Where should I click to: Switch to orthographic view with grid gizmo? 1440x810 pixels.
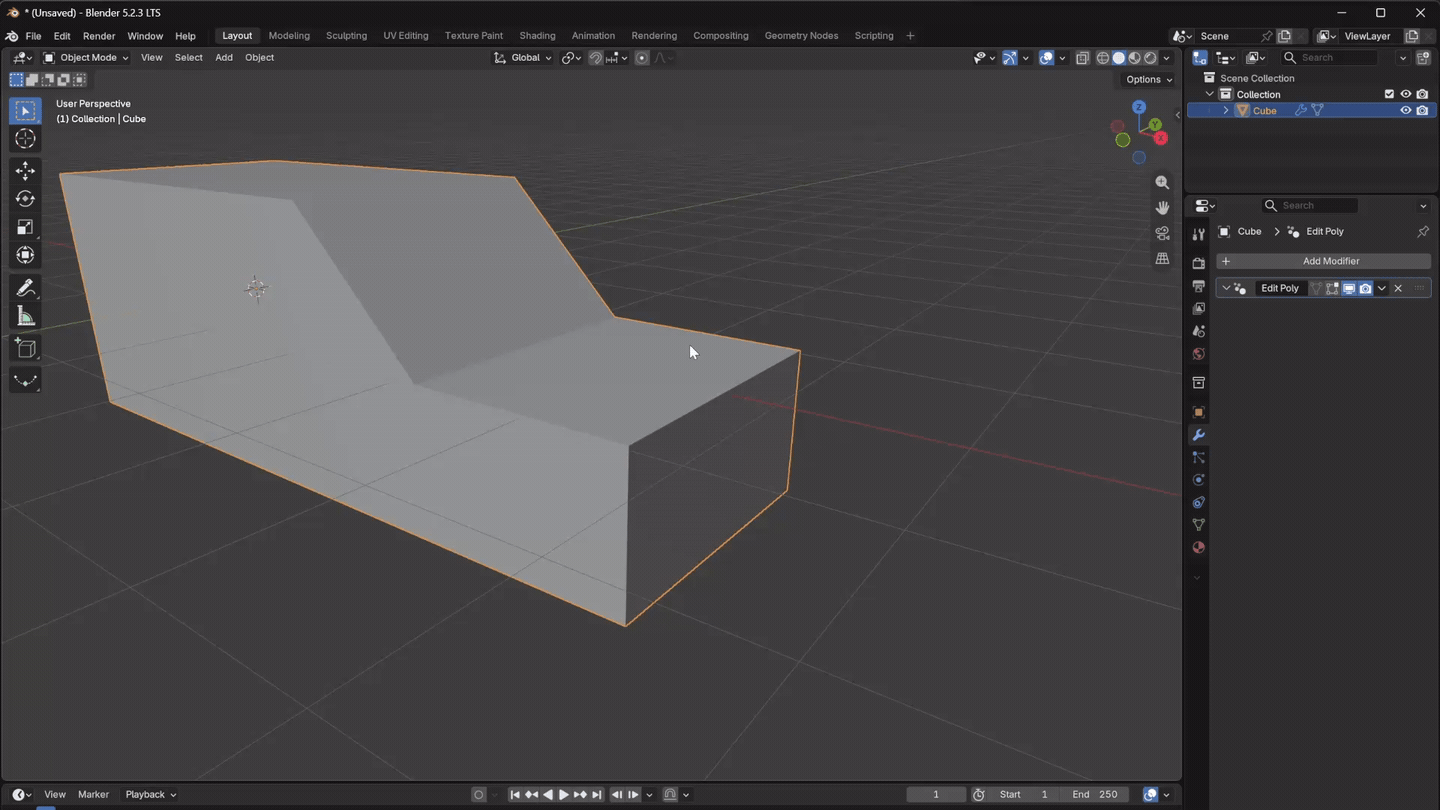click(x=1162, y=258)
